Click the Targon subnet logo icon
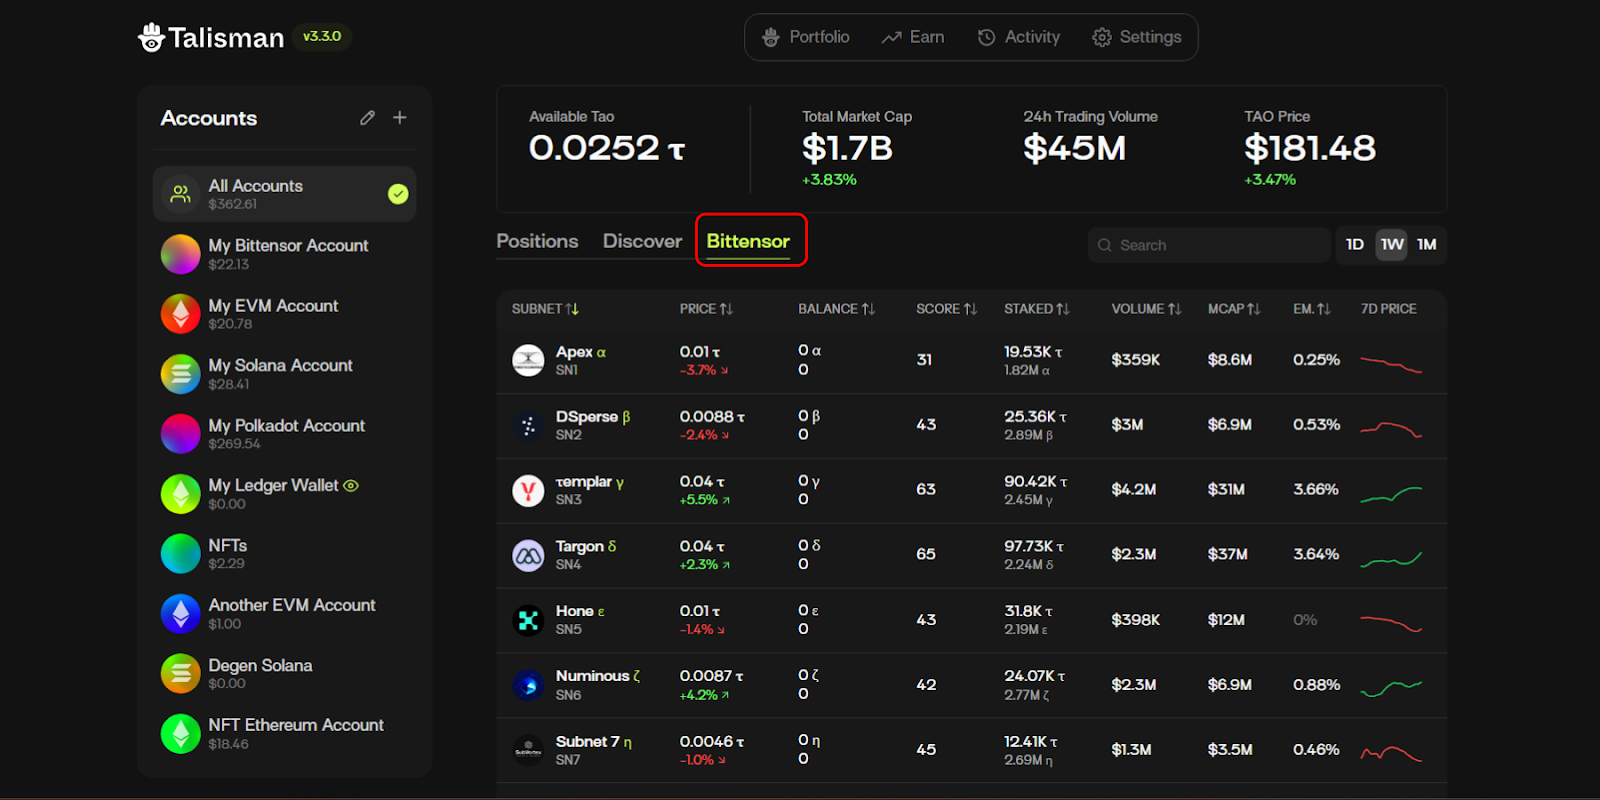The width and height of the screenshot is (1600, 800). tap(528, 555)
